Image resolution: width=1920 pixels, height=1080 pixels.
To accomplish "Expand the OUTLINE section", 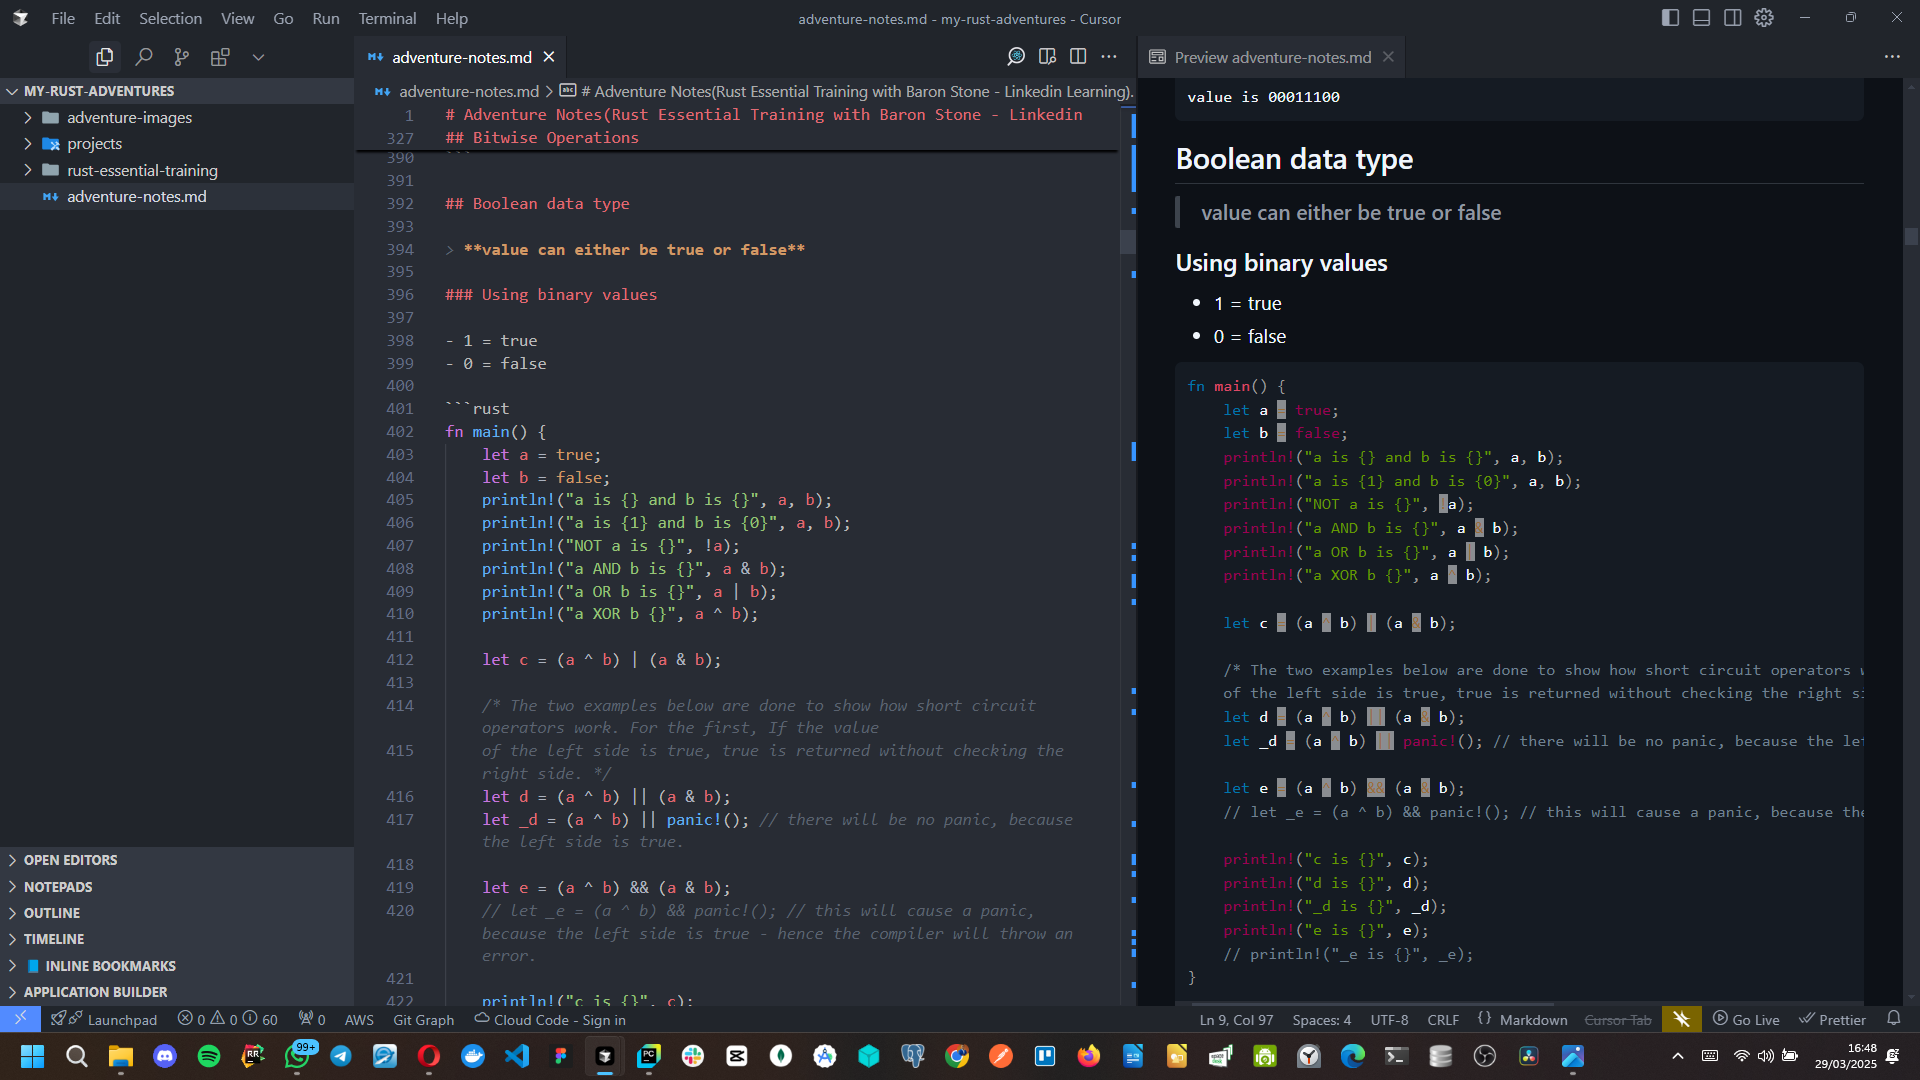I will tap(52, 912).
